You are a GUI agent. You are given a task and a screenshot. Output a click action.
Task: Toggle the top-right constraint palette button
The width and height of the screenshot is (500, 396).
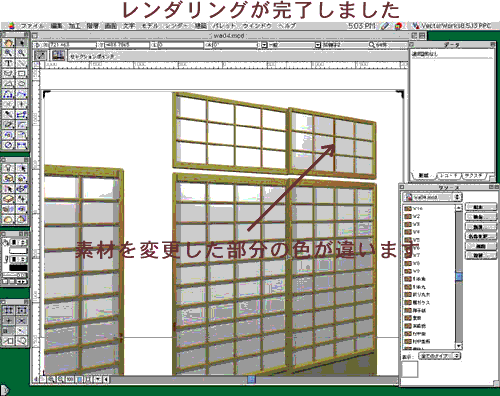click(22, 310)
